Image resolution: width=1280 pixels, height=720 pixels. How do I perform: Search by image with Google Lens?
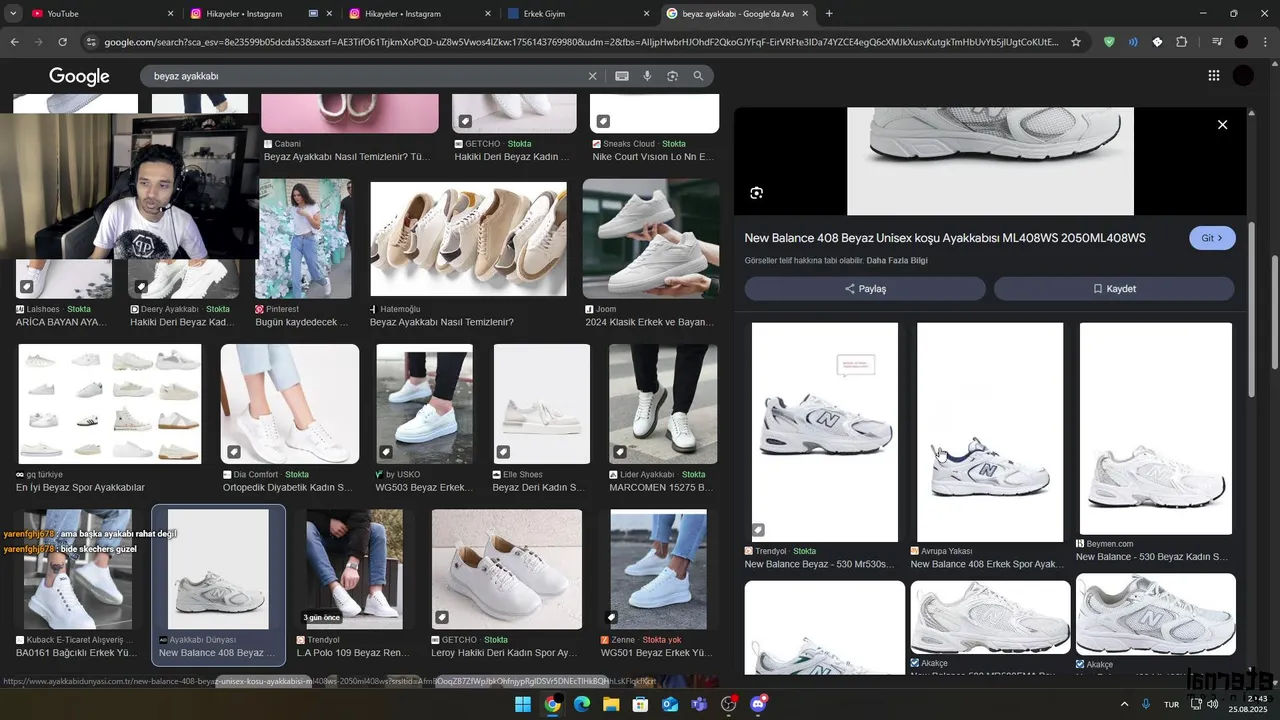pyautogui.click(x=672, y=76)
